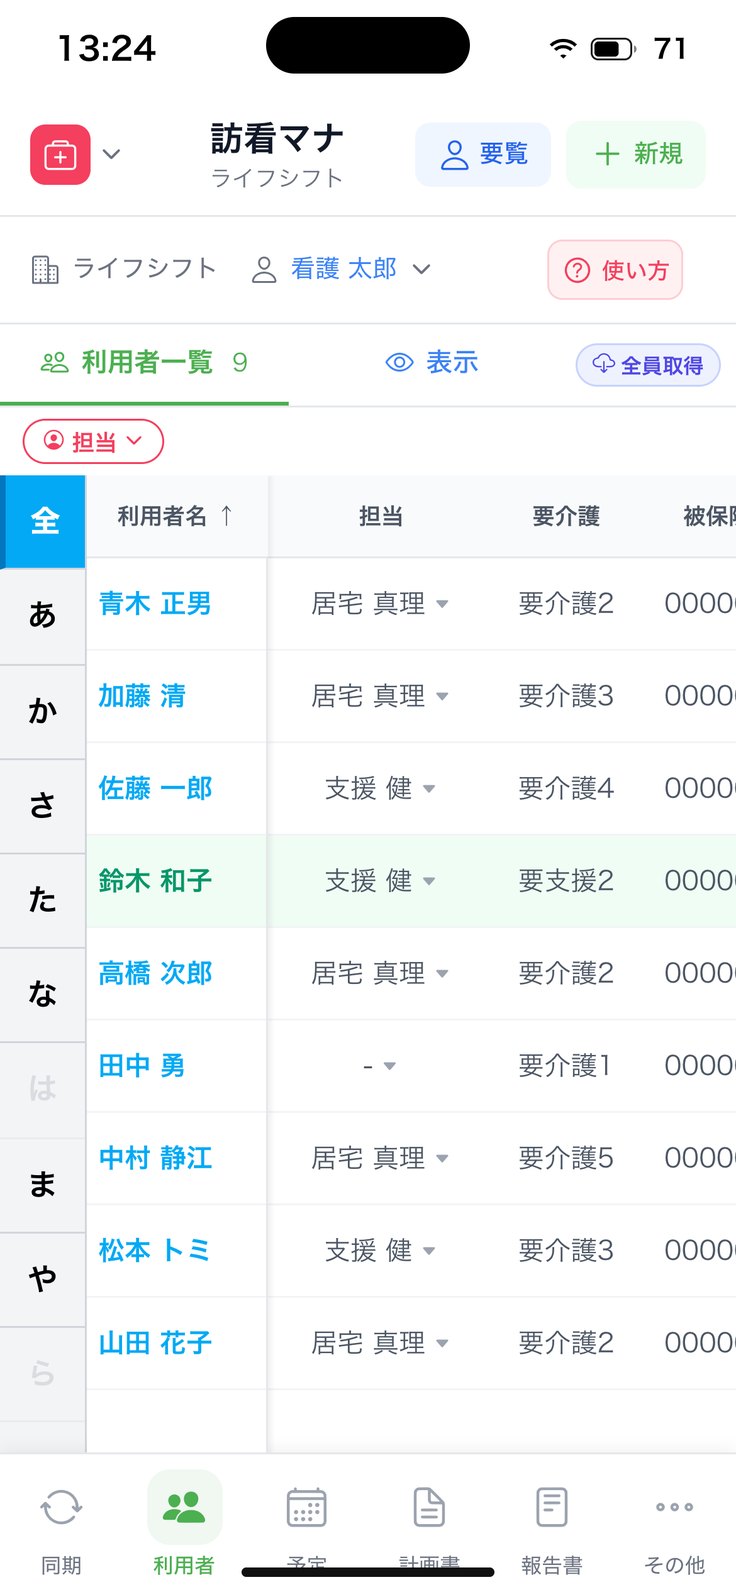Image resolution: width=736 pixels, height=1592 pixels.
Task: Open 松本 トミ user record
Action: click(x=154, y=1250)
